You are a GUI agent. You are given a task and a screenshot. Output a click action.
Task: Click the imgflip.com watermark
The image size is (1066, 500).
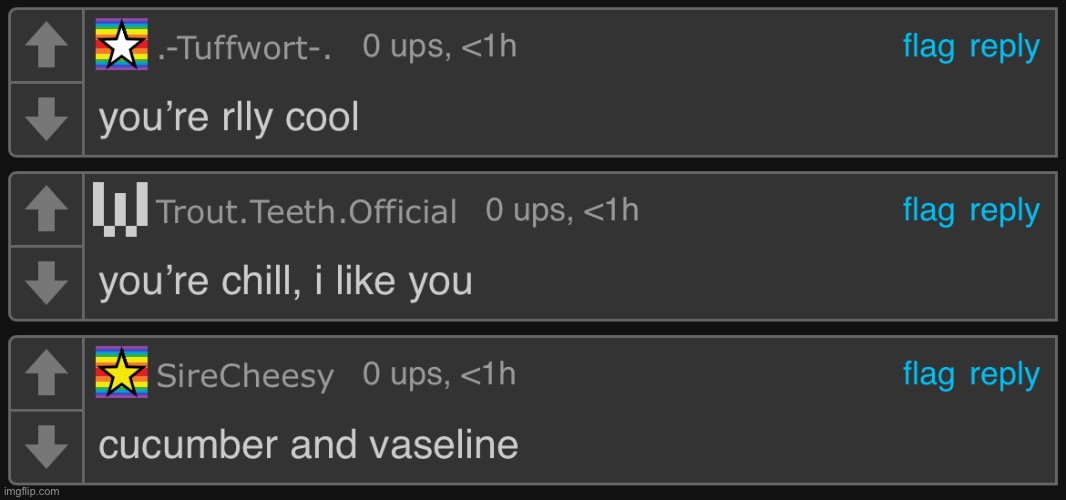click(30, 492)
